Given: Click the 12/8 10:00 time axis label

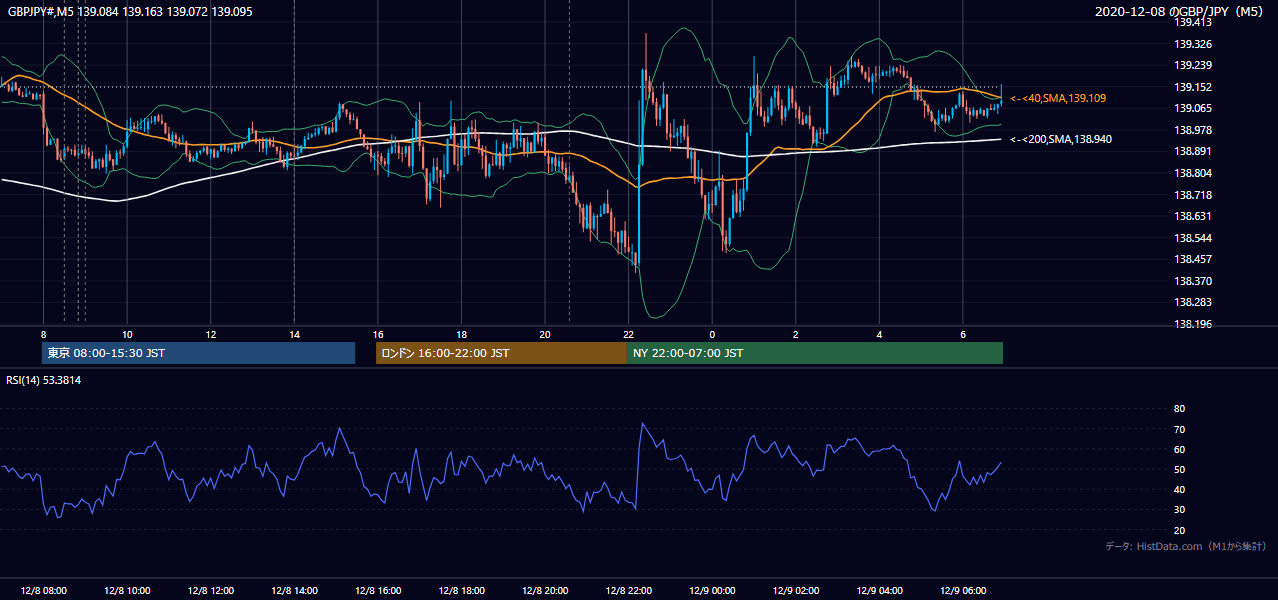Looking at the screenshot, I should [x=126, y=590].
